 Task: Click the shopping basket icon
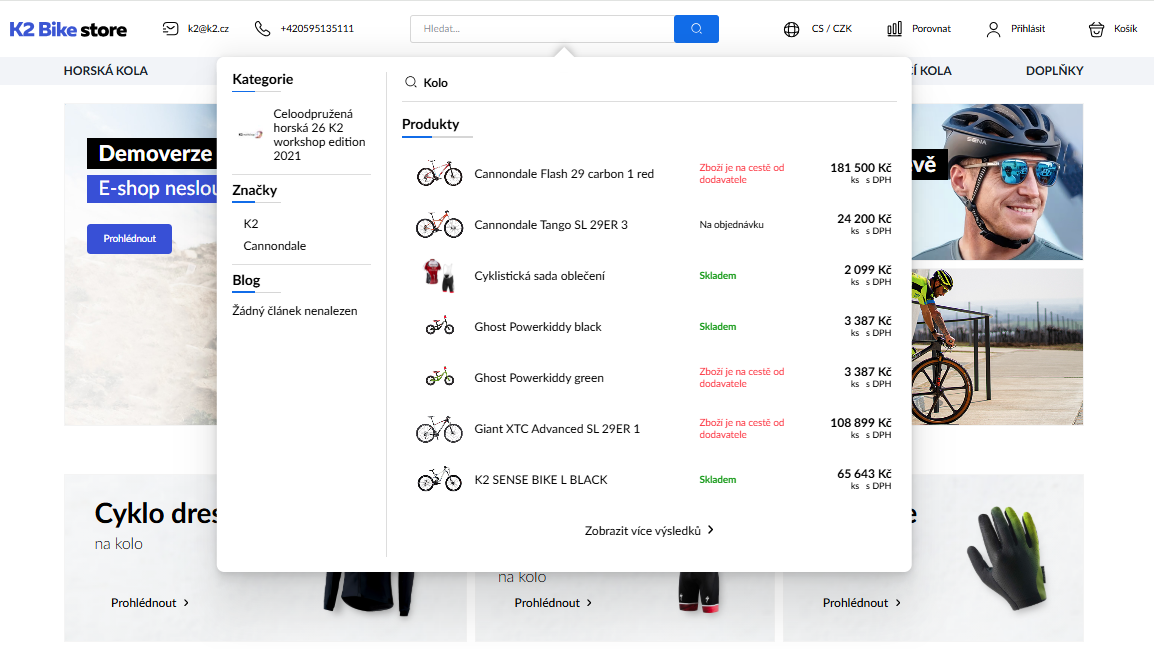coord(1097,29)
